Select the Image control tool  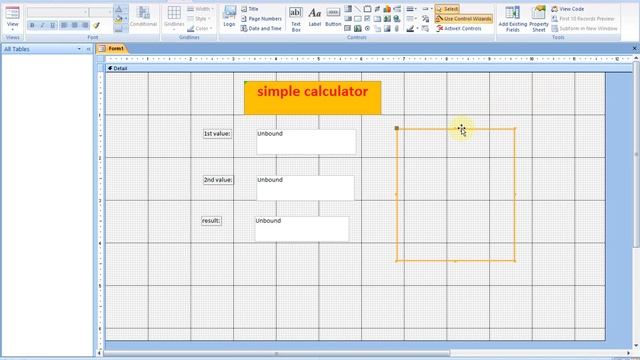click(x=387, y=28)
